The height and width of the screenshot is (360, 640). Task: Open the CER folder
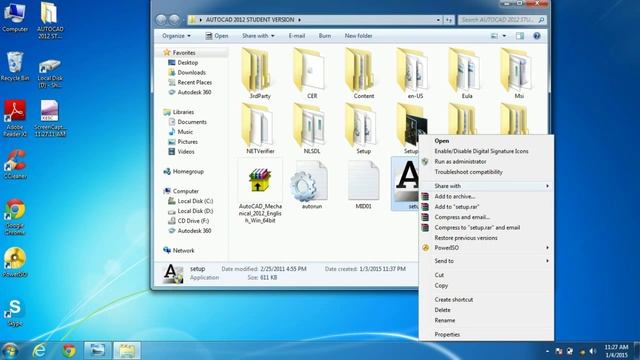pos(311,73)
